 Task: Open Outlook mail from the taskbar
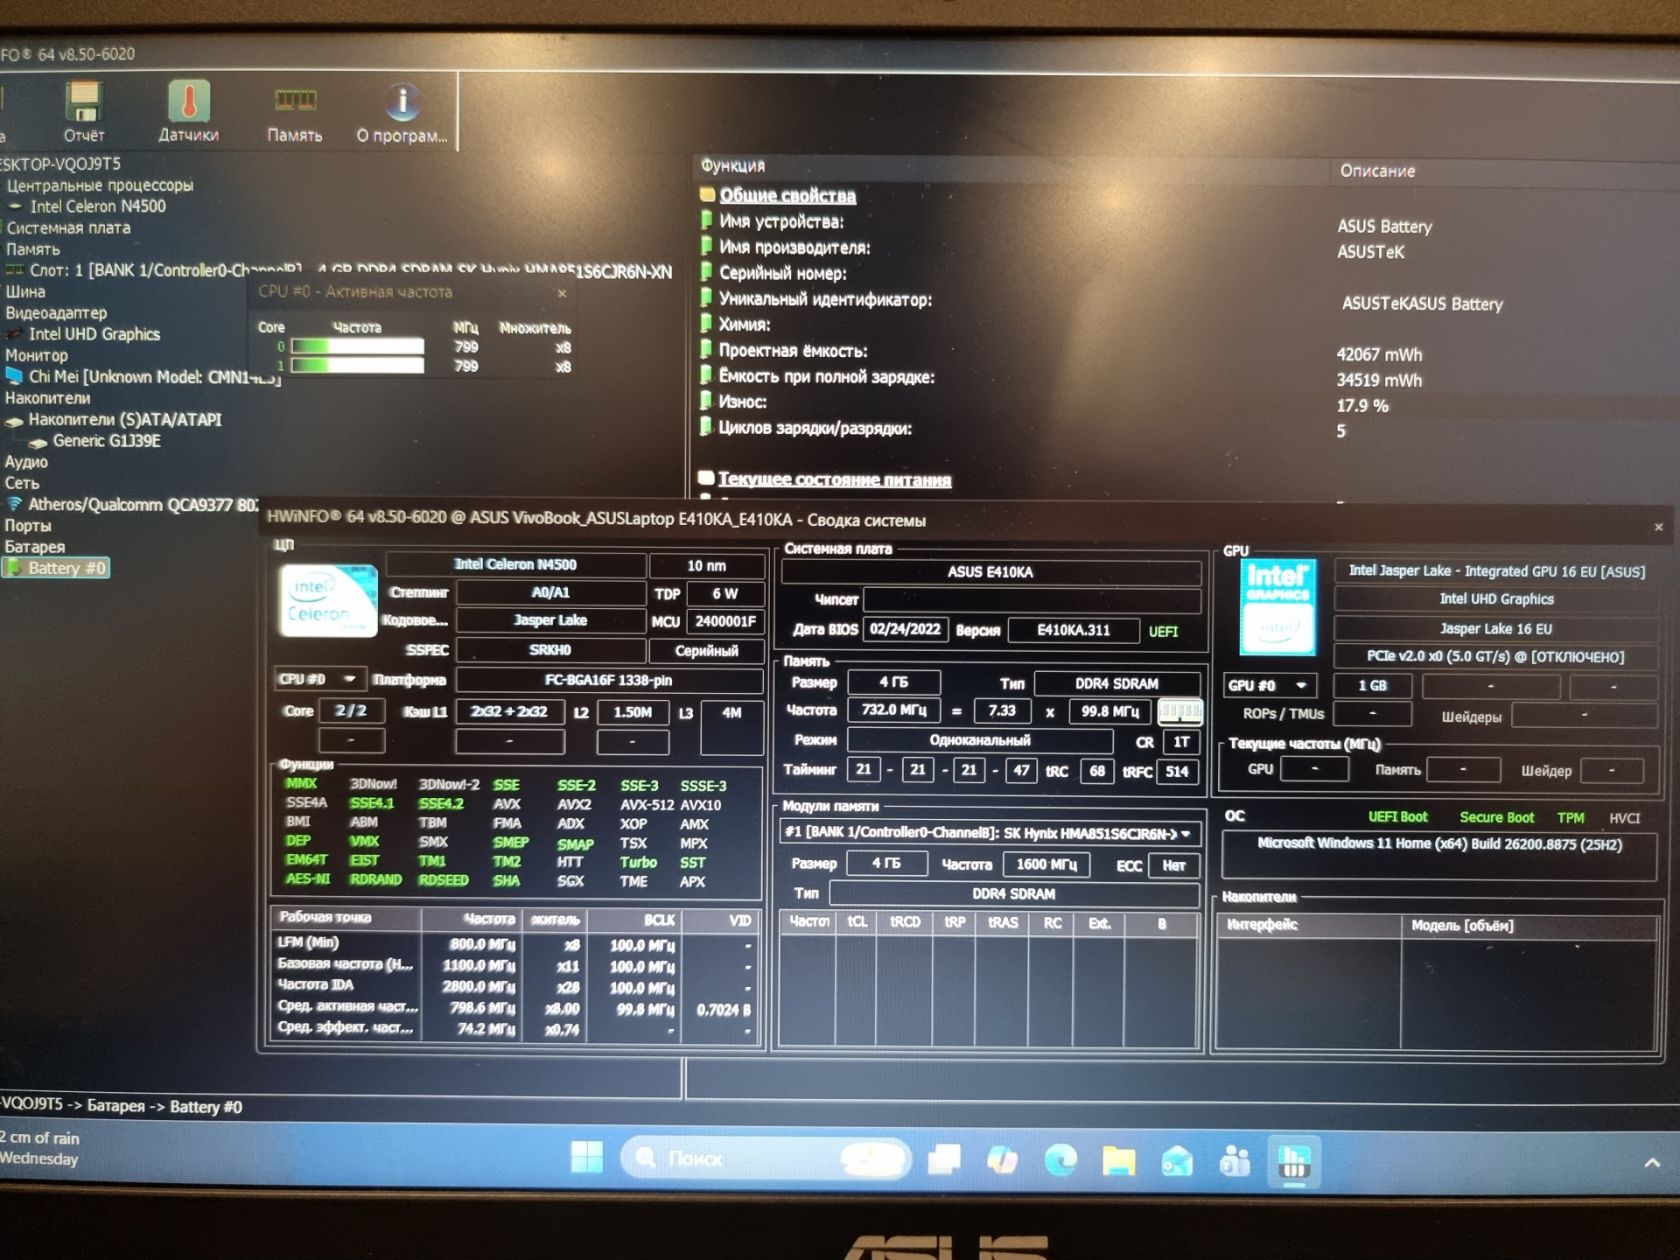click(1176, 1160)
